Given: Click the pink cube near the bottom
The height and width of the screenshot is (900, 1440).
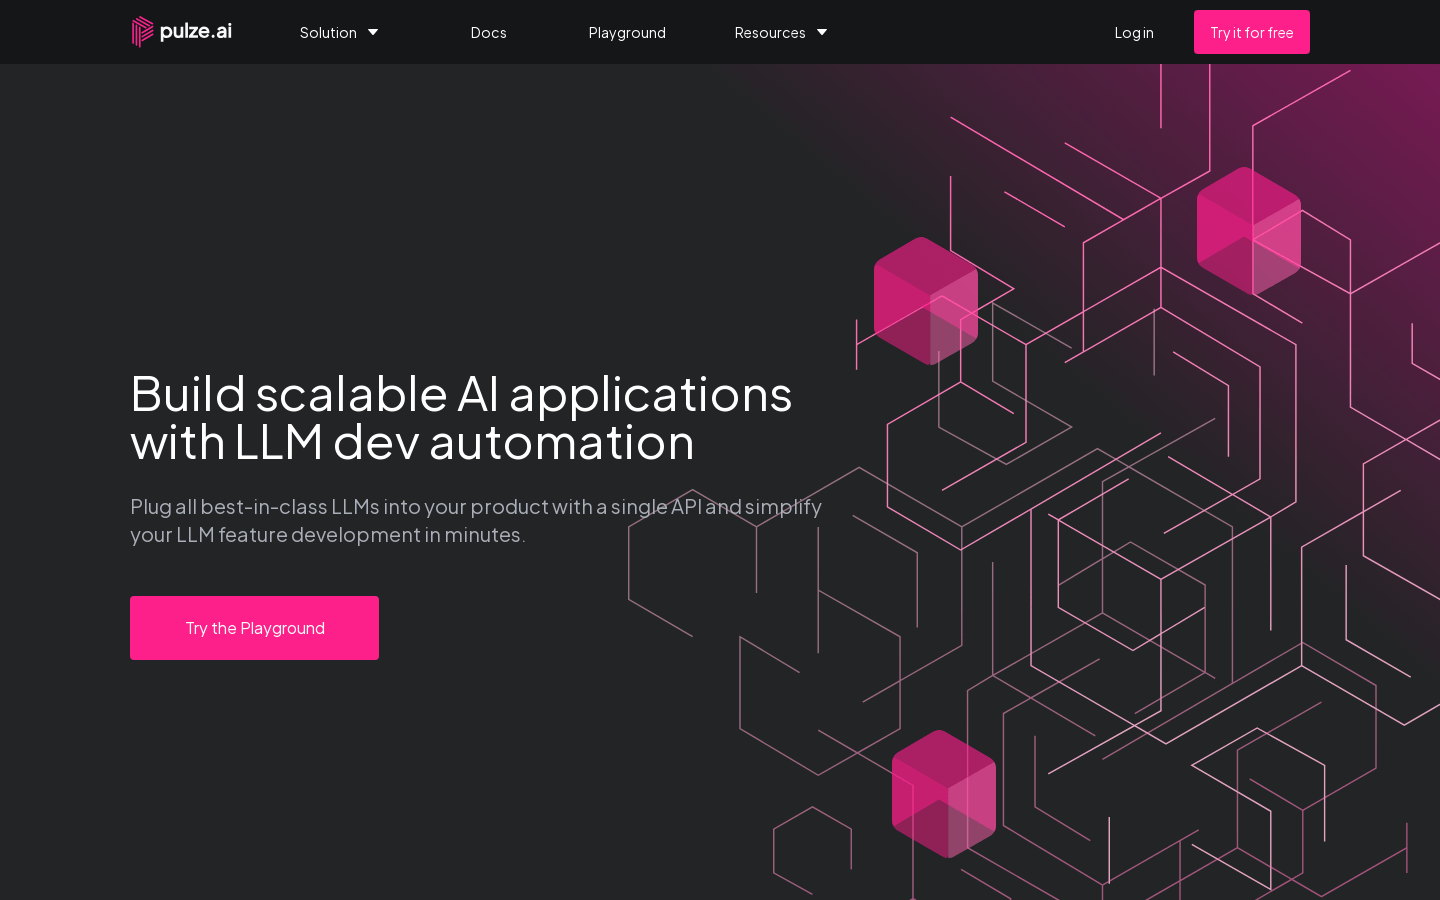Looking at the screenshot, I should pos(943,795).
